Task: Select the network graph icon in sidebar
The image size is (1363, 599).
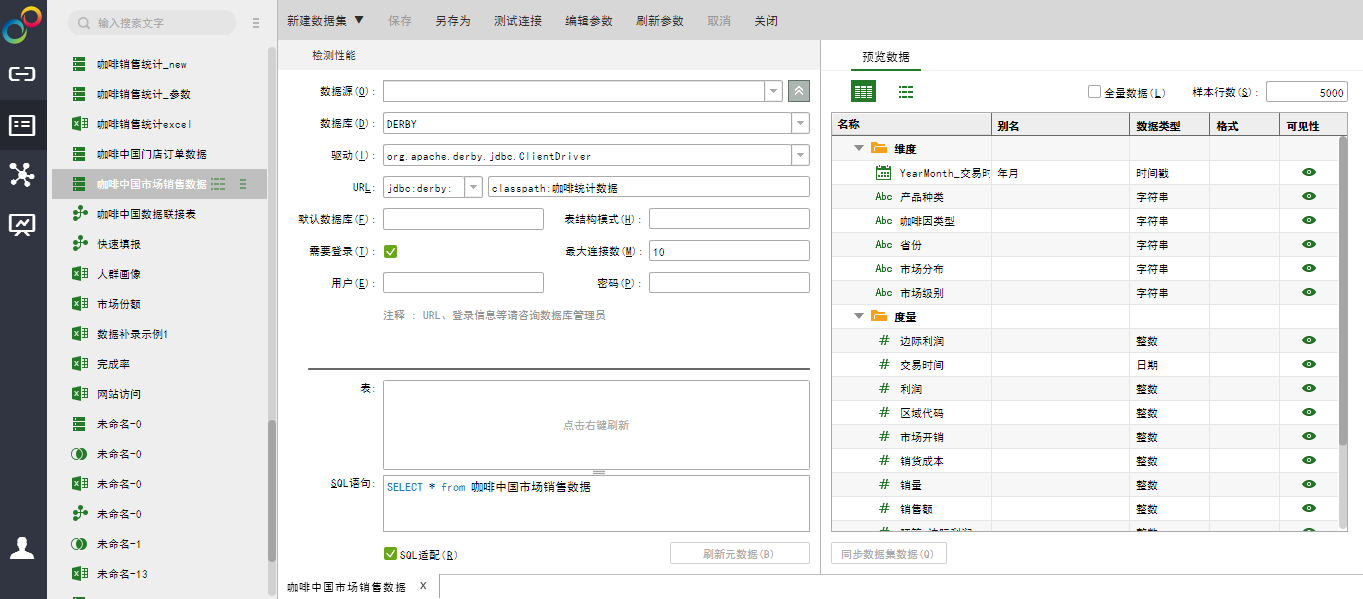Action: 22,174
